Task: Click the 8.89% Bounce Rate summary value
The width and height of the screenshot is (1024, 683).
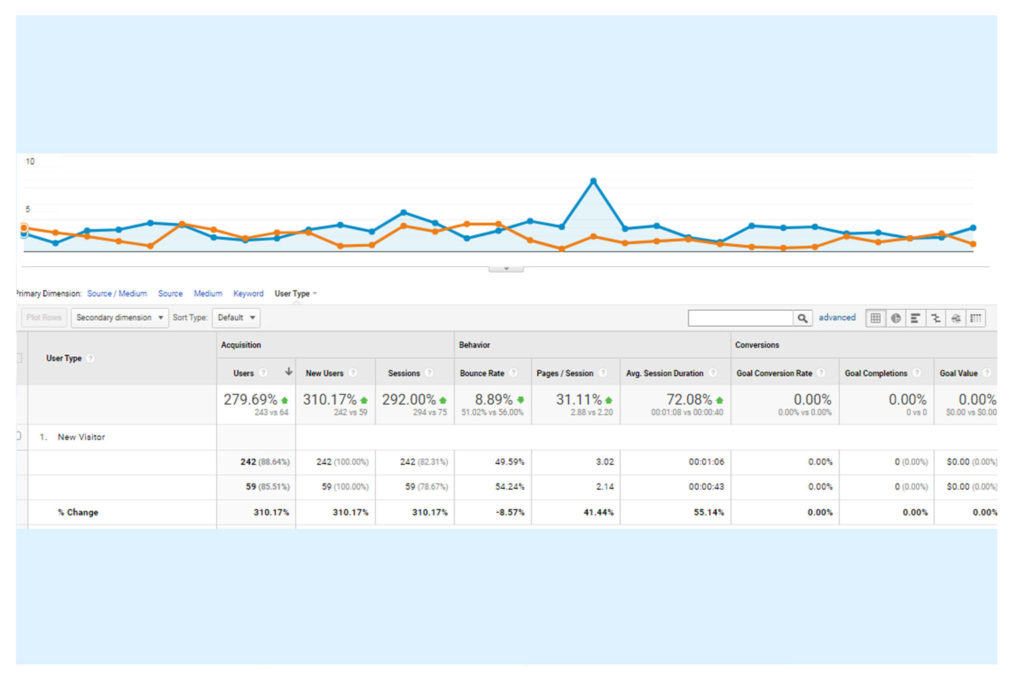Action: (494, 400)
